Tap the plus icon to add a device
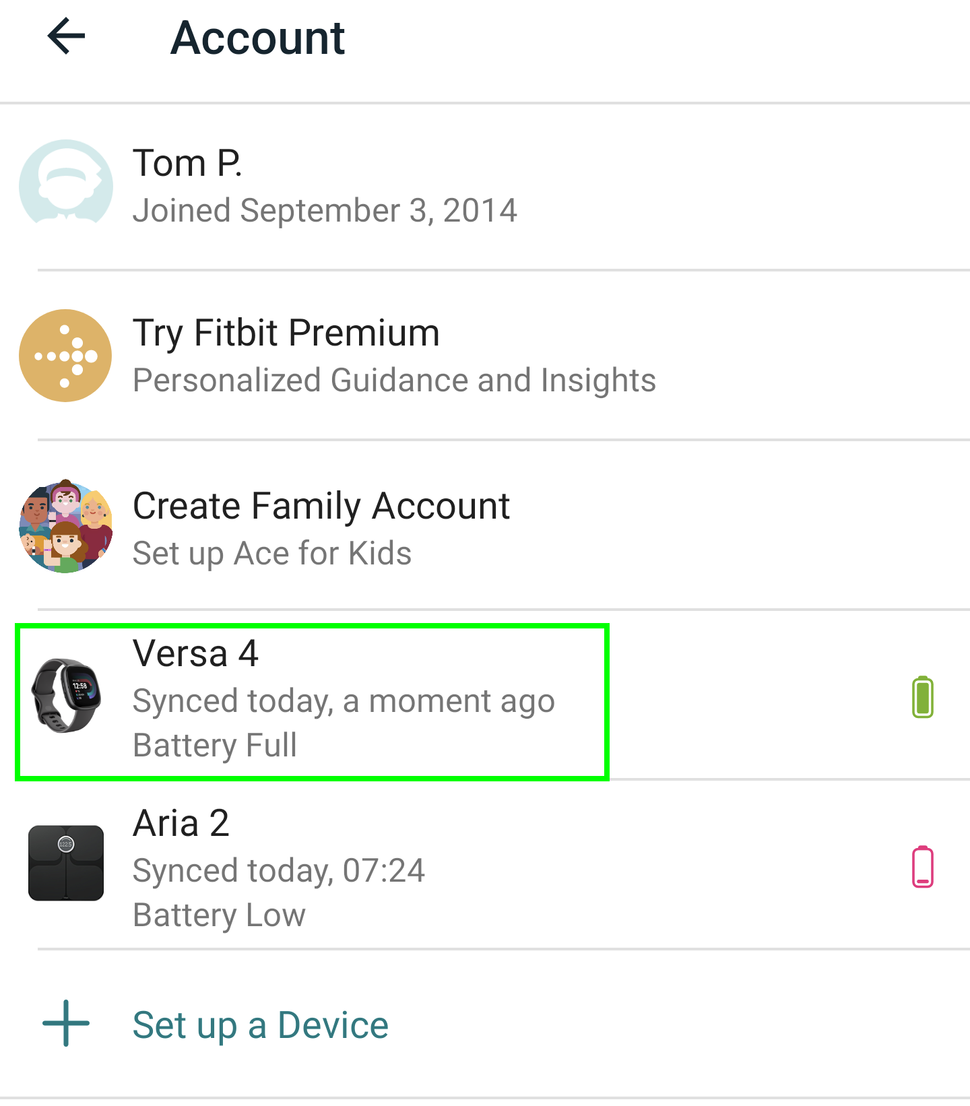Screen dimensions: 970x1106 [x=64, y=1024]
